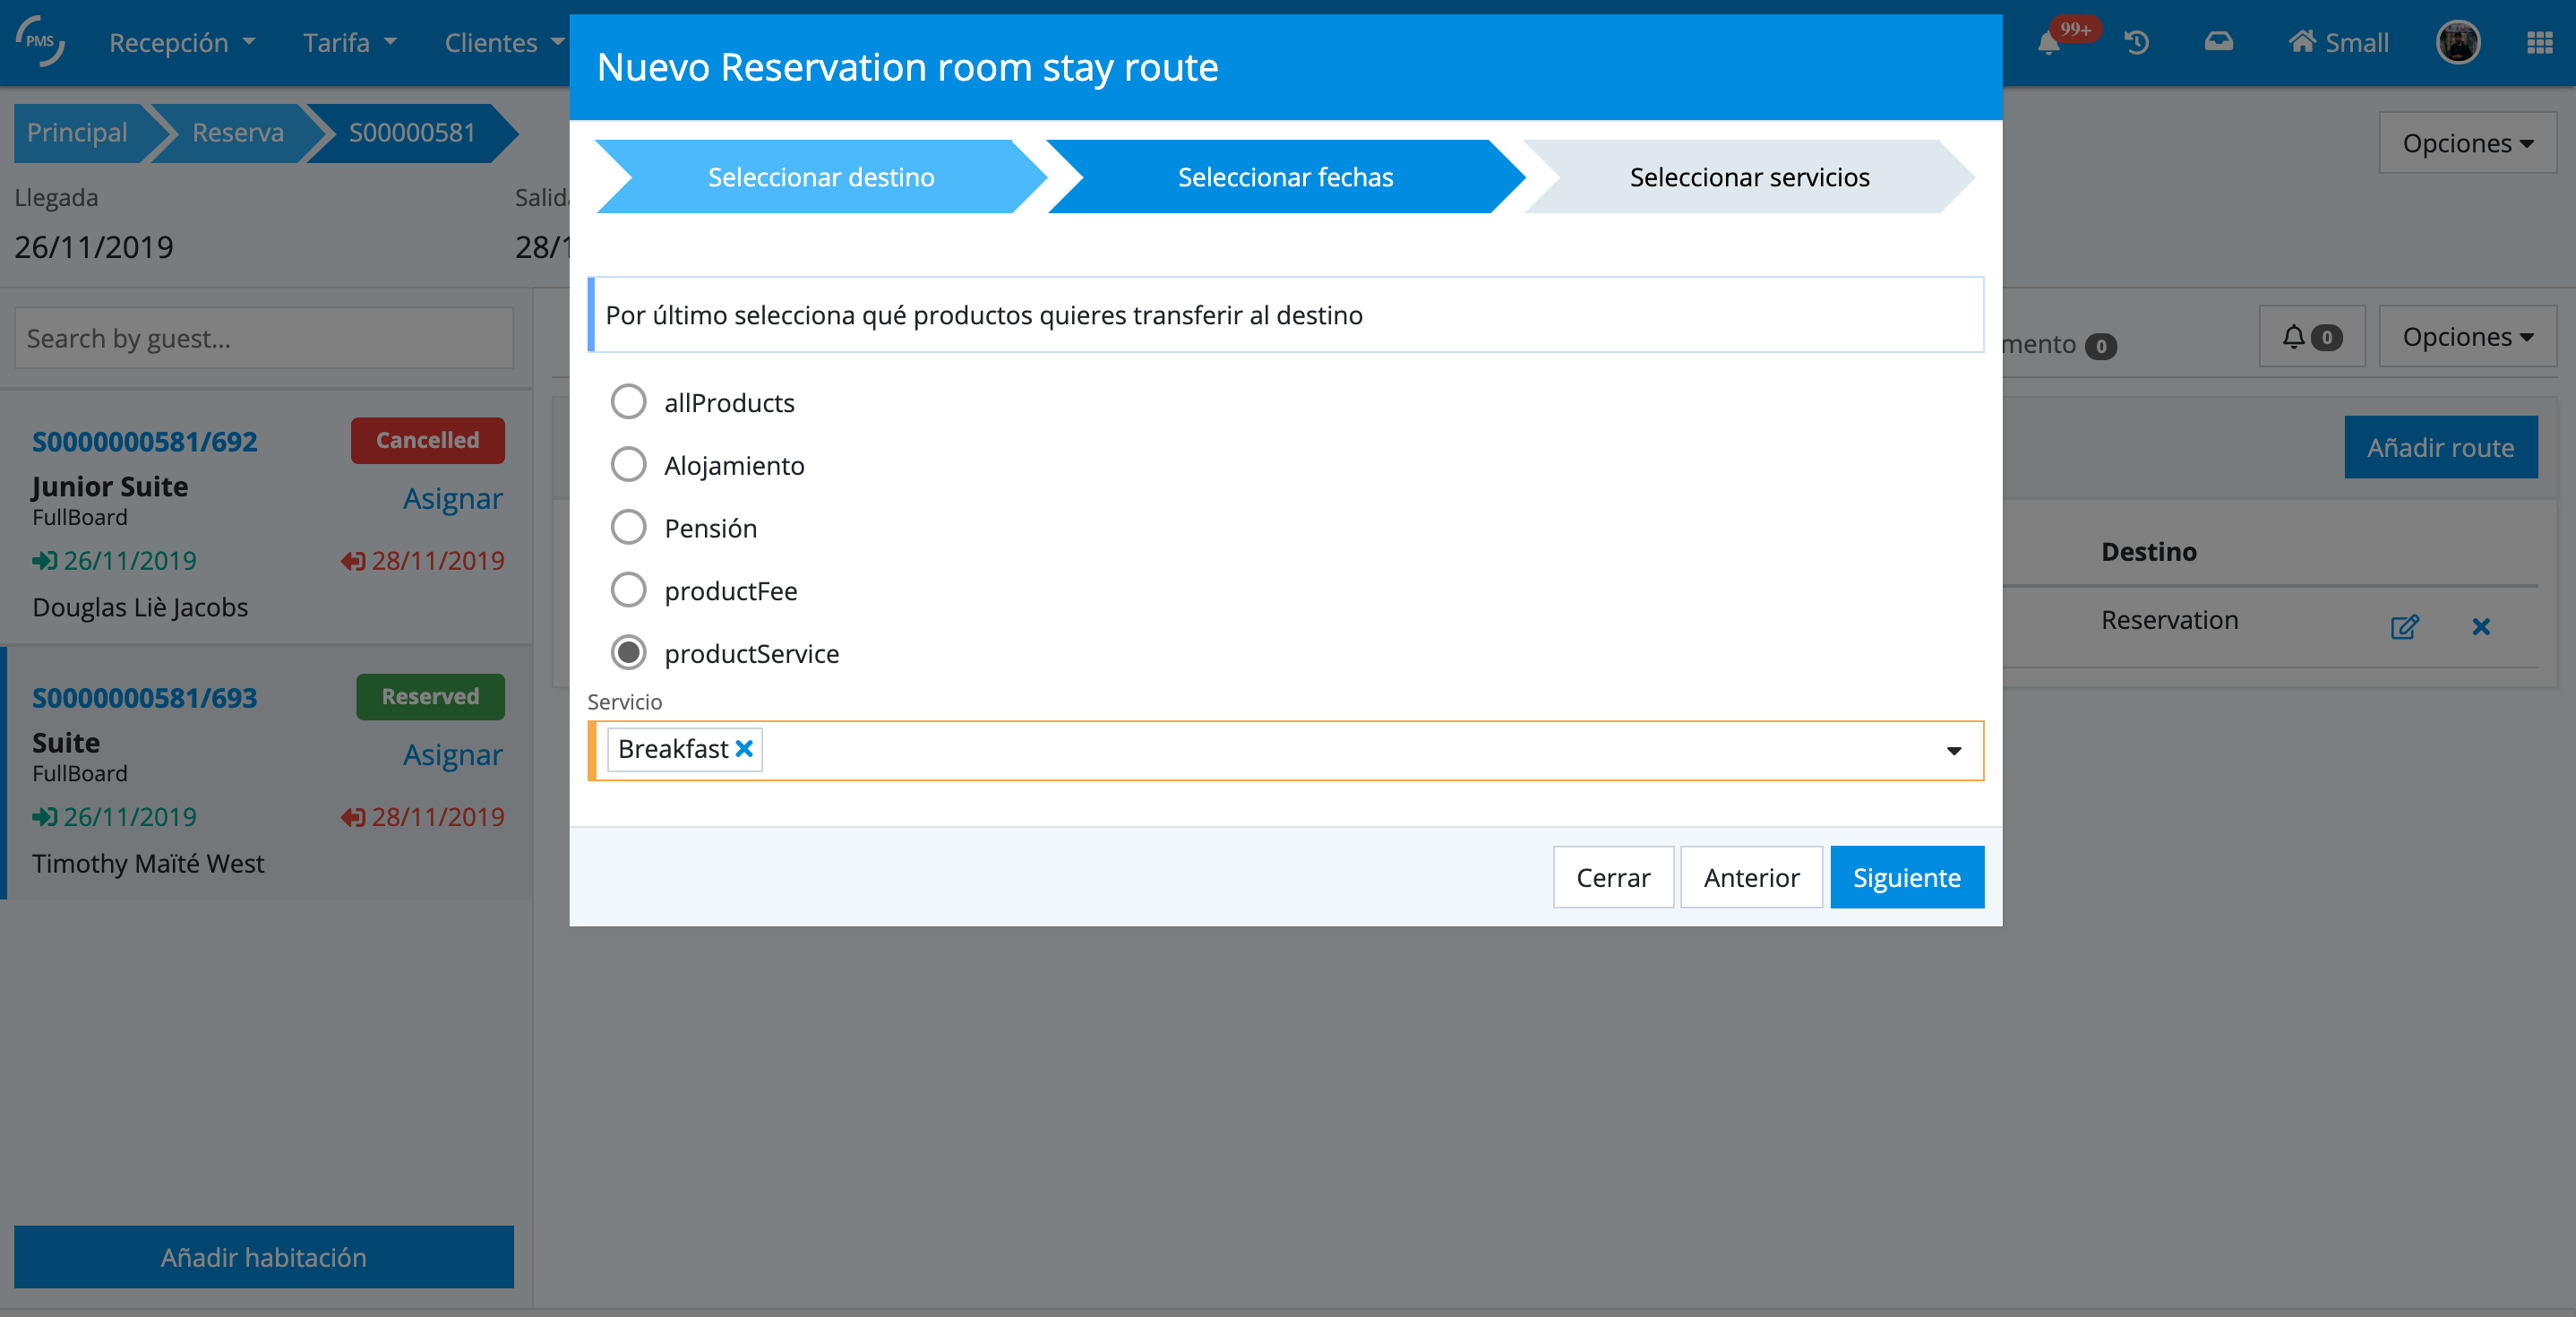This screenshot has width=2576, height=1317.
Task: Click Reserva breadcrumb
Action: tap(238, 133)
